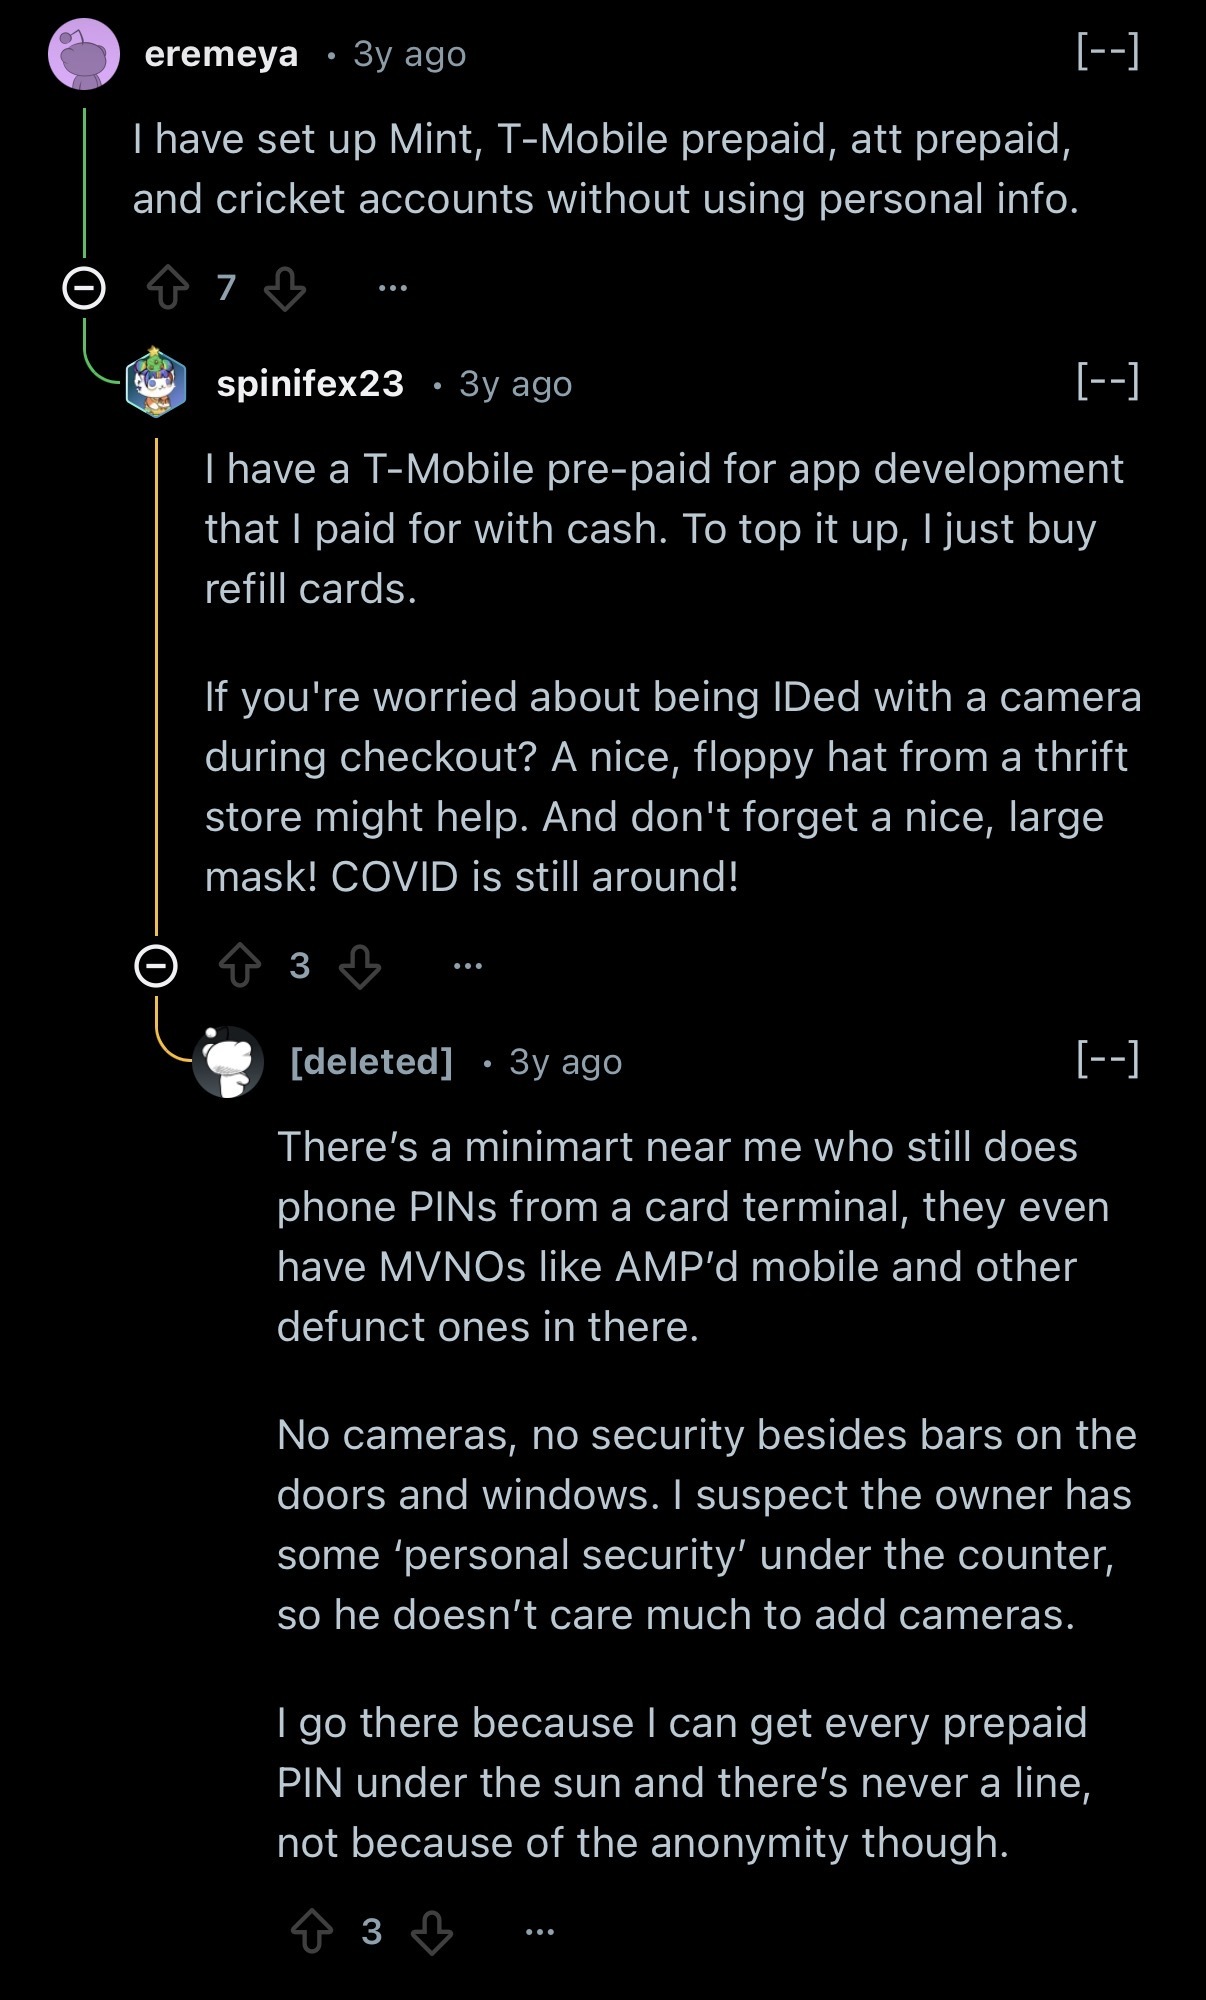Click the '3y ago' timestamp on the [deleted] comment
The image size is (1206, 2000).
coord(564,1062)
